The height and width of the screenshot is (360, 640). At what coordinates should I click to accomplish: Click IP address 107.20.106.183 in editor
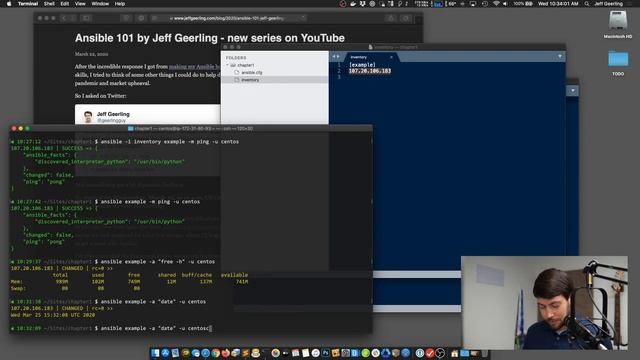pyautogui.click(x=370, y=71)
